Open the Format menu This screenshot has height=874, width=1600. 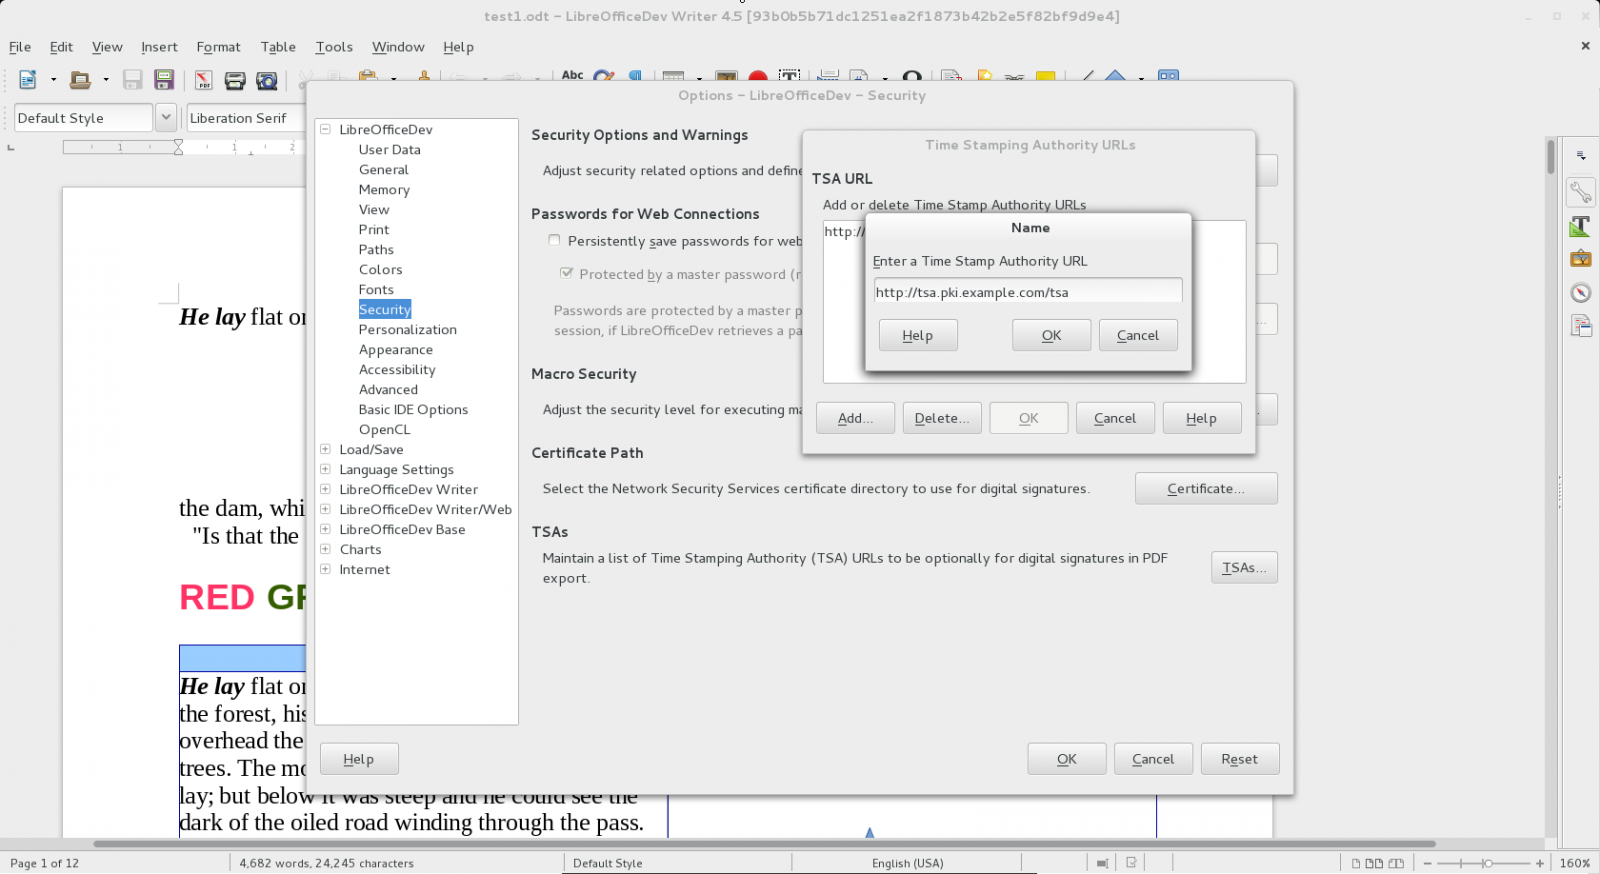pyautogui.click(x=218, y=47)
